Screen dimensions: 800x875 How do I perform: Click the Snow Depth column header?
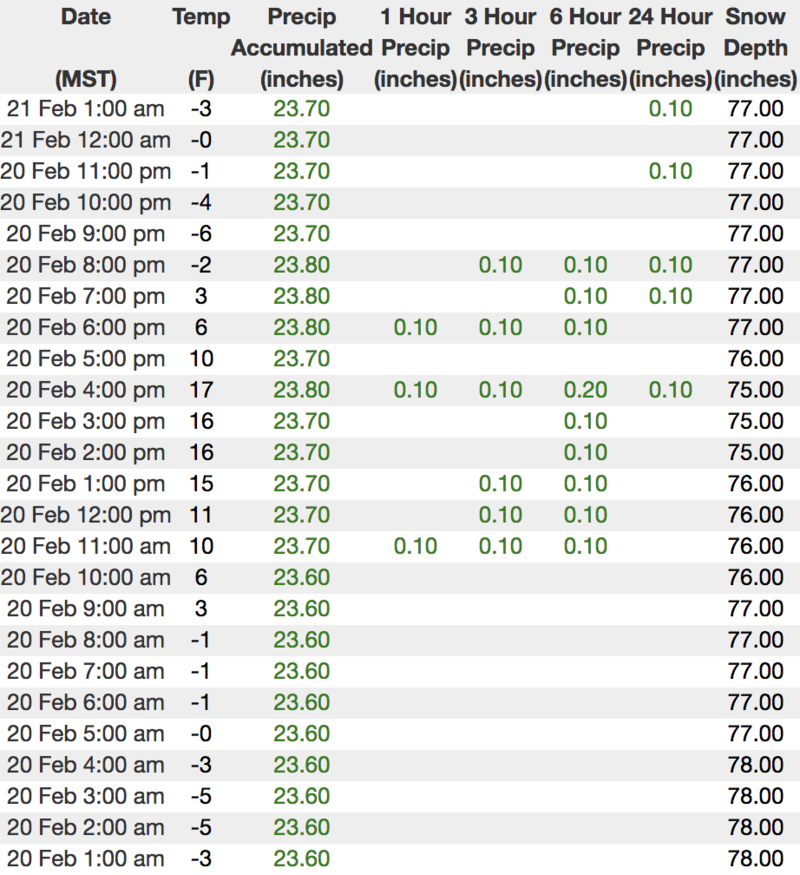(756, 47)
